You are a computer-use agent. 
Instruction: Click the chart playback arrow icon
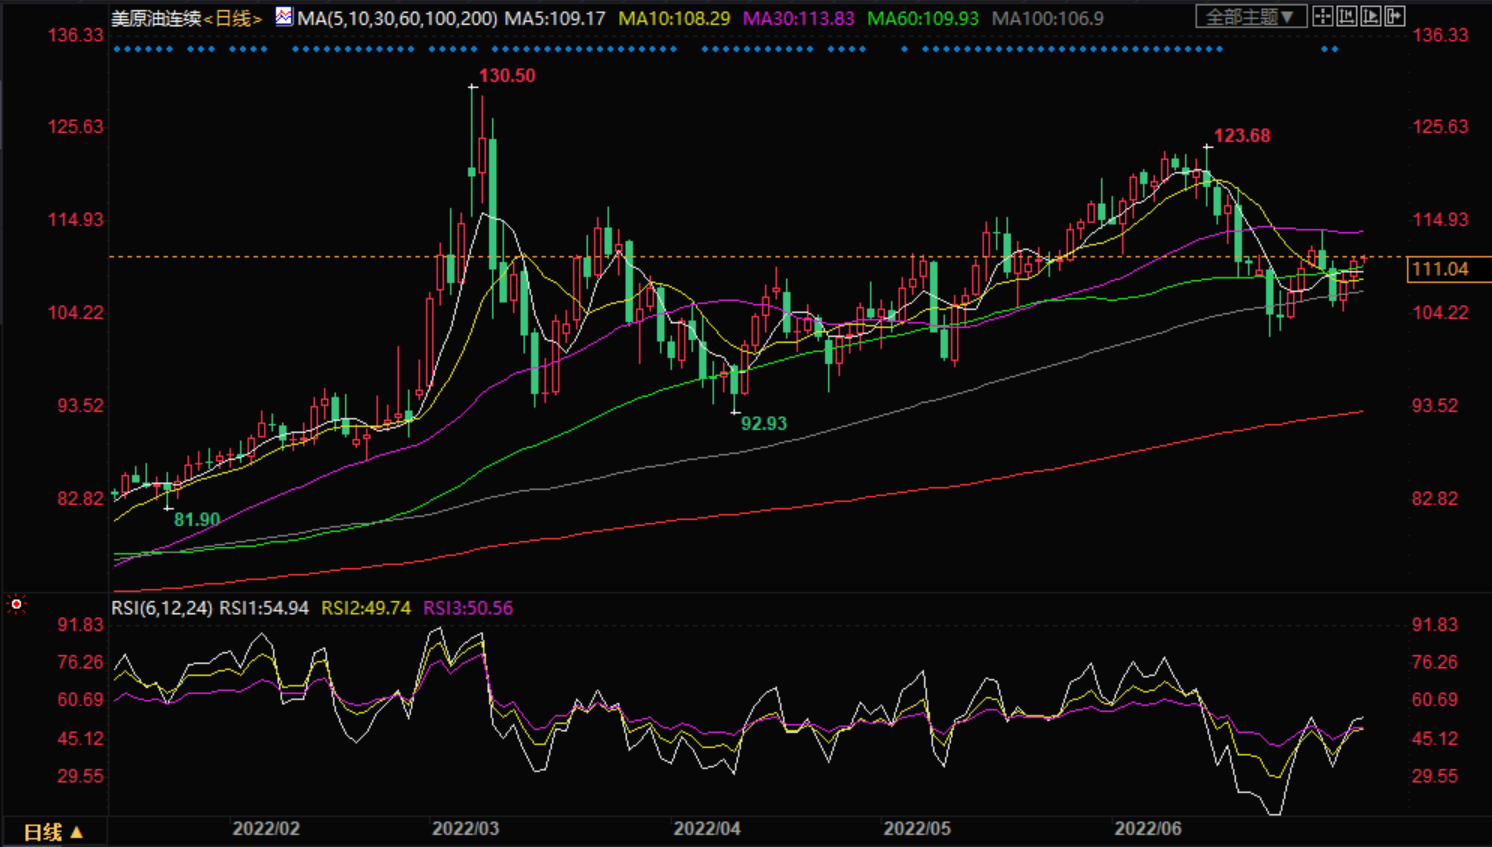[x=1371, y=16]
